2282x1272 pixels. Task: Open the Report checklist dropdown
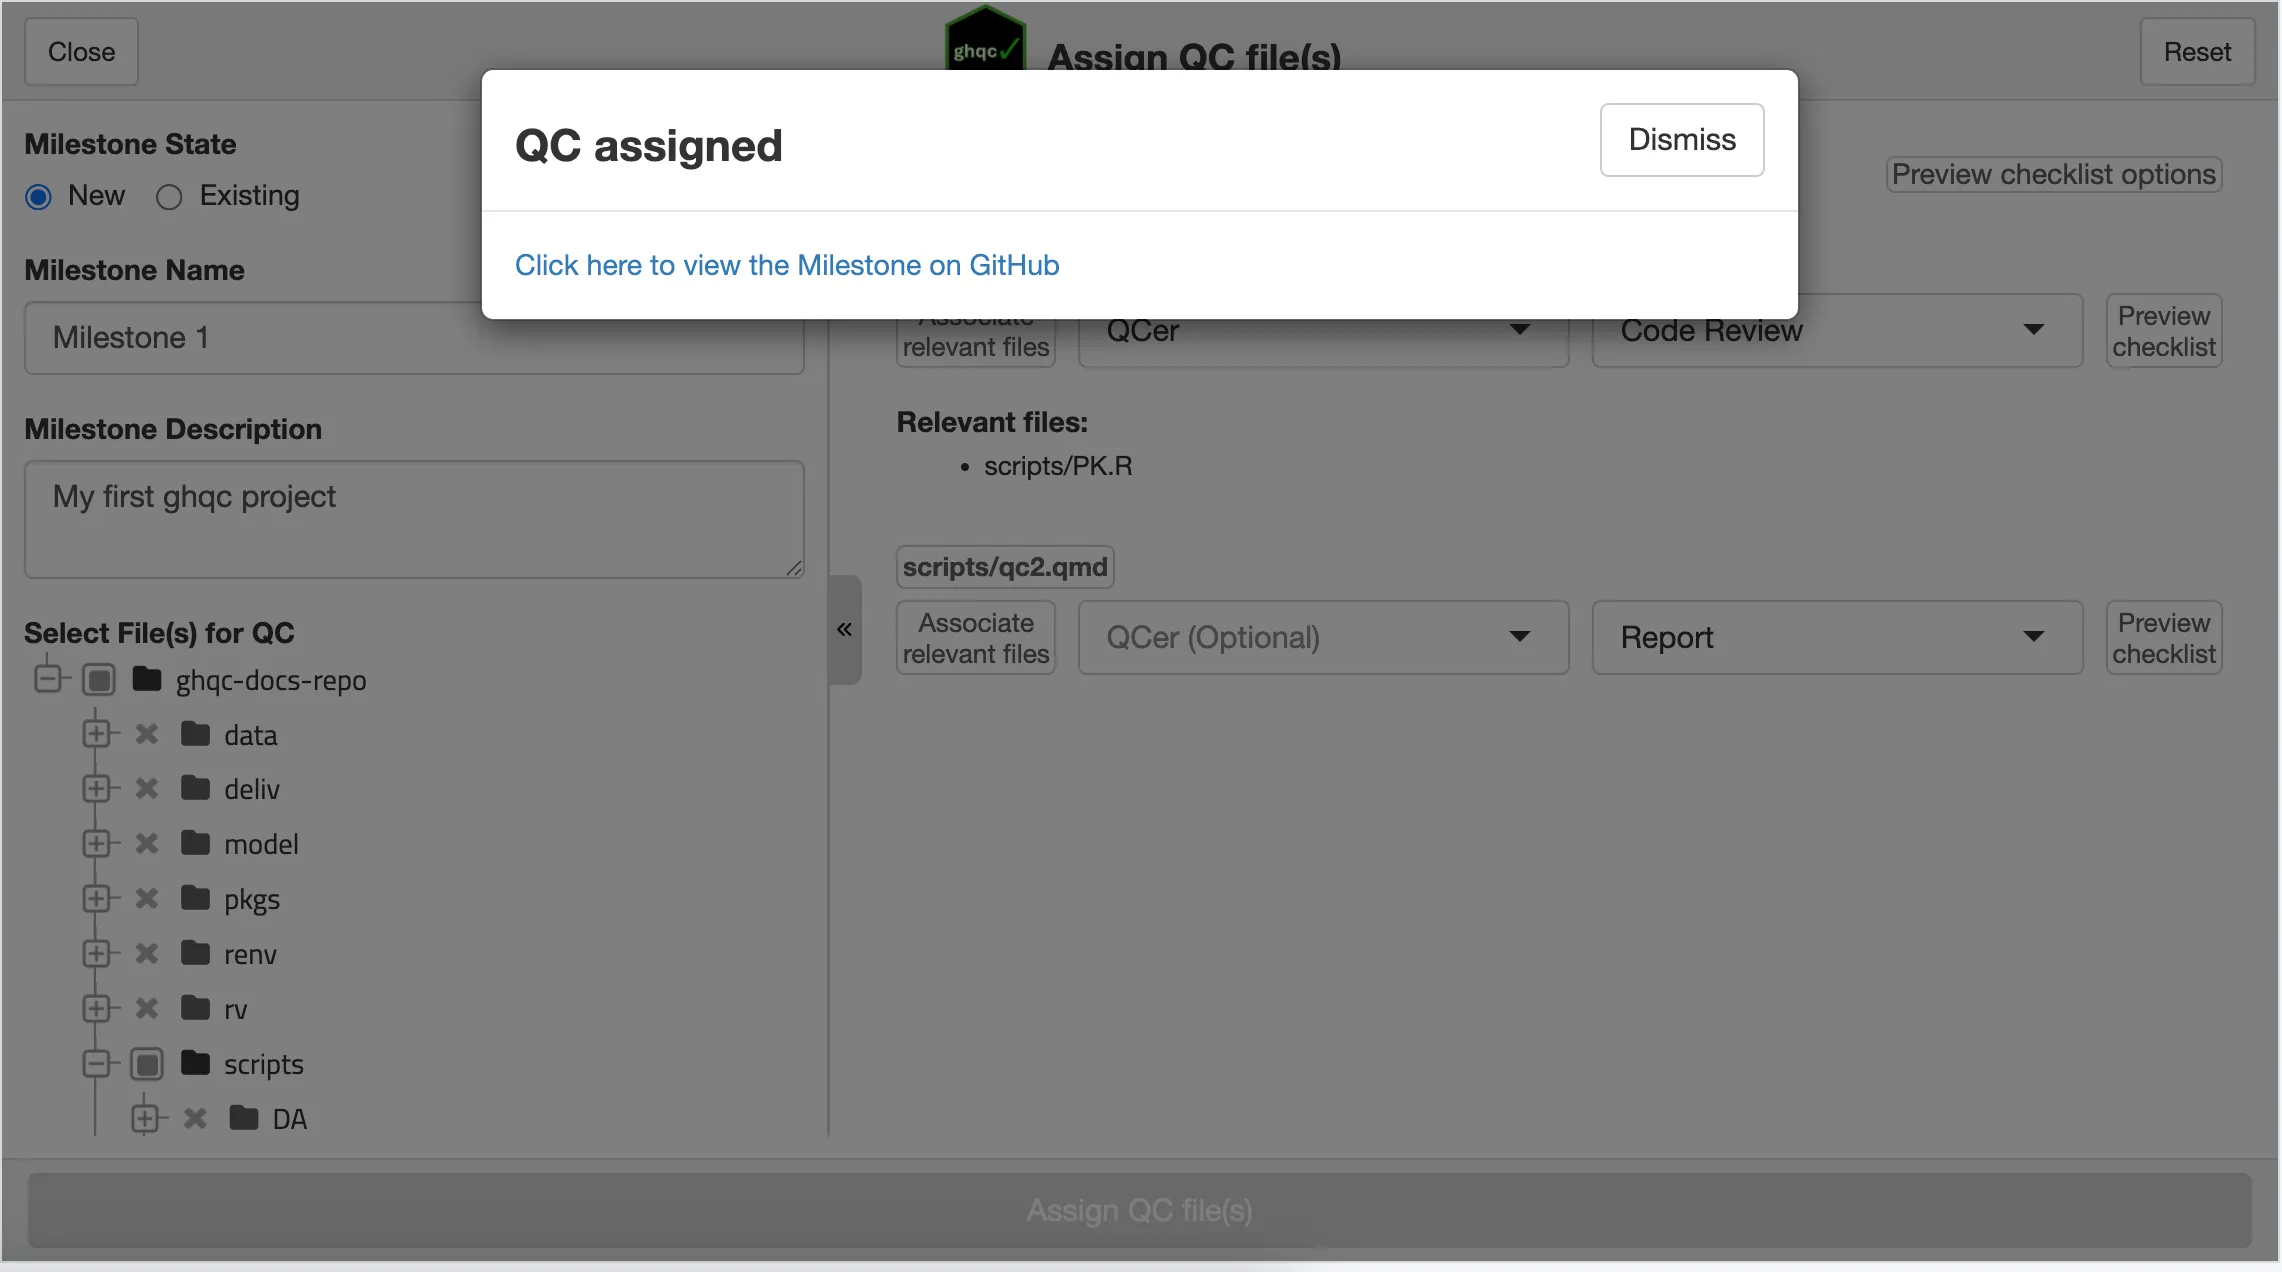[x=1836, y=637]
